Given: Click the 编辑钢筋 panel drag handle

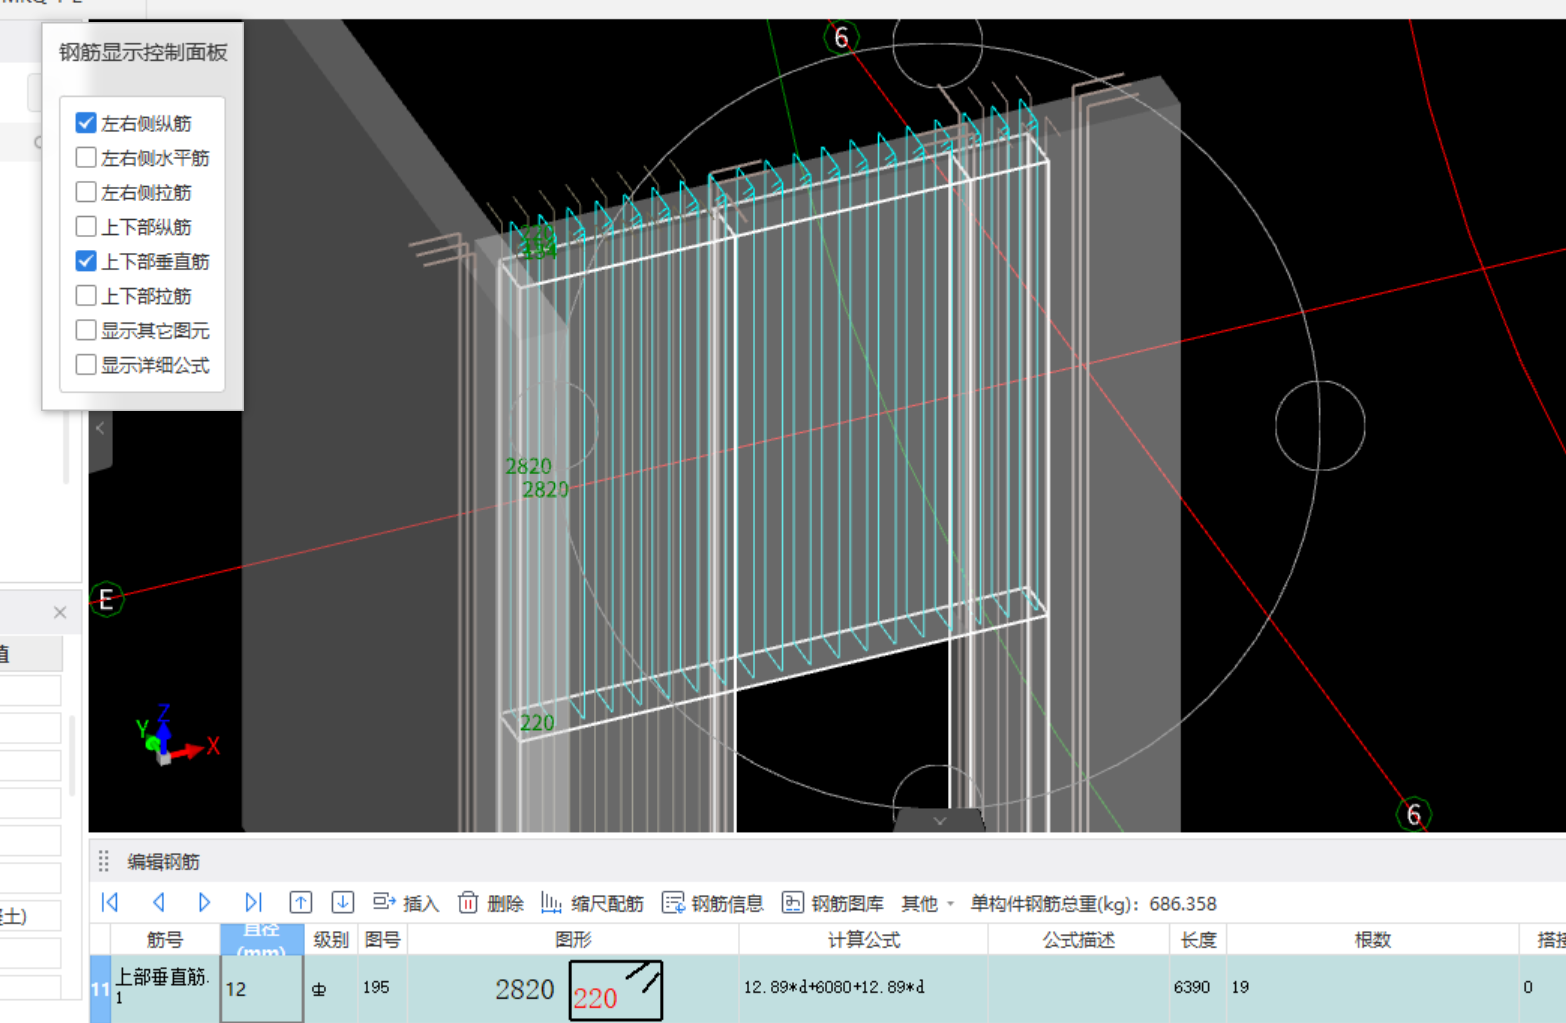Looking at the screenshot, I should (x=103, y=861).
